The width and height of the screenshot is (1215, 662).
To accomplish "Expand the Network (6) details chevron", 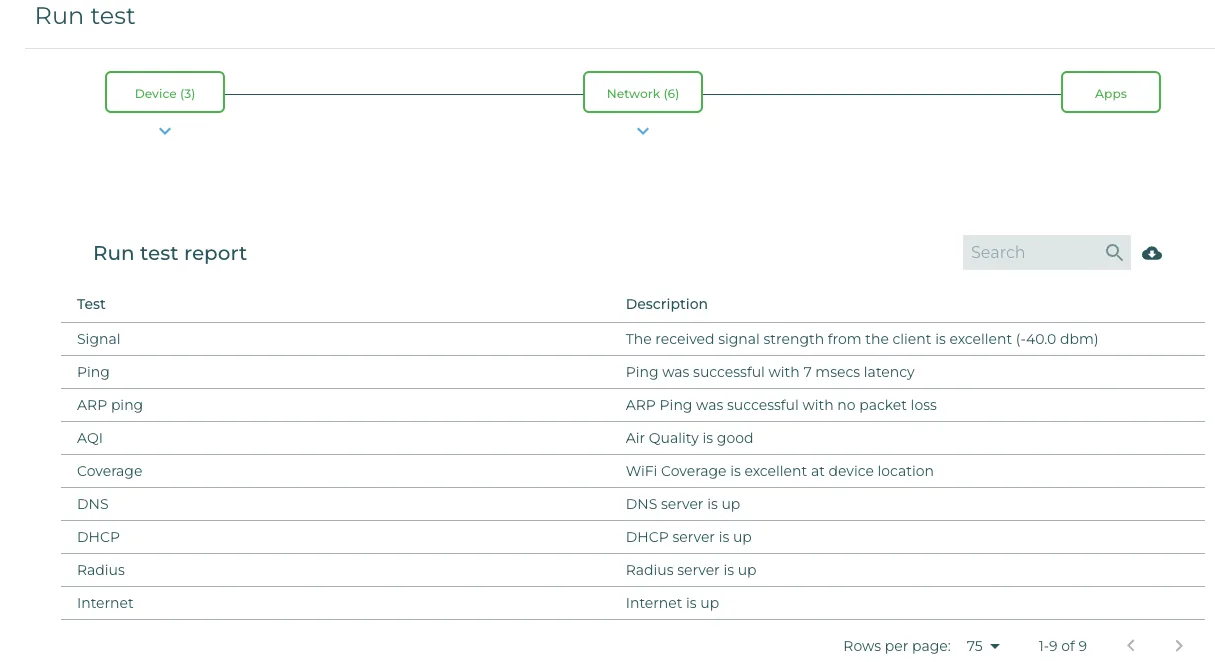I will [643, 131].
